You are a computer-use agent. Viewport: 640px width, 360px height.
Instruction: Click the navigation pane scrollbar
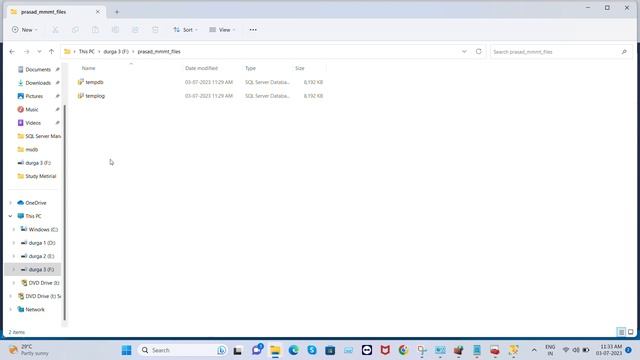(x=64, y=212)
